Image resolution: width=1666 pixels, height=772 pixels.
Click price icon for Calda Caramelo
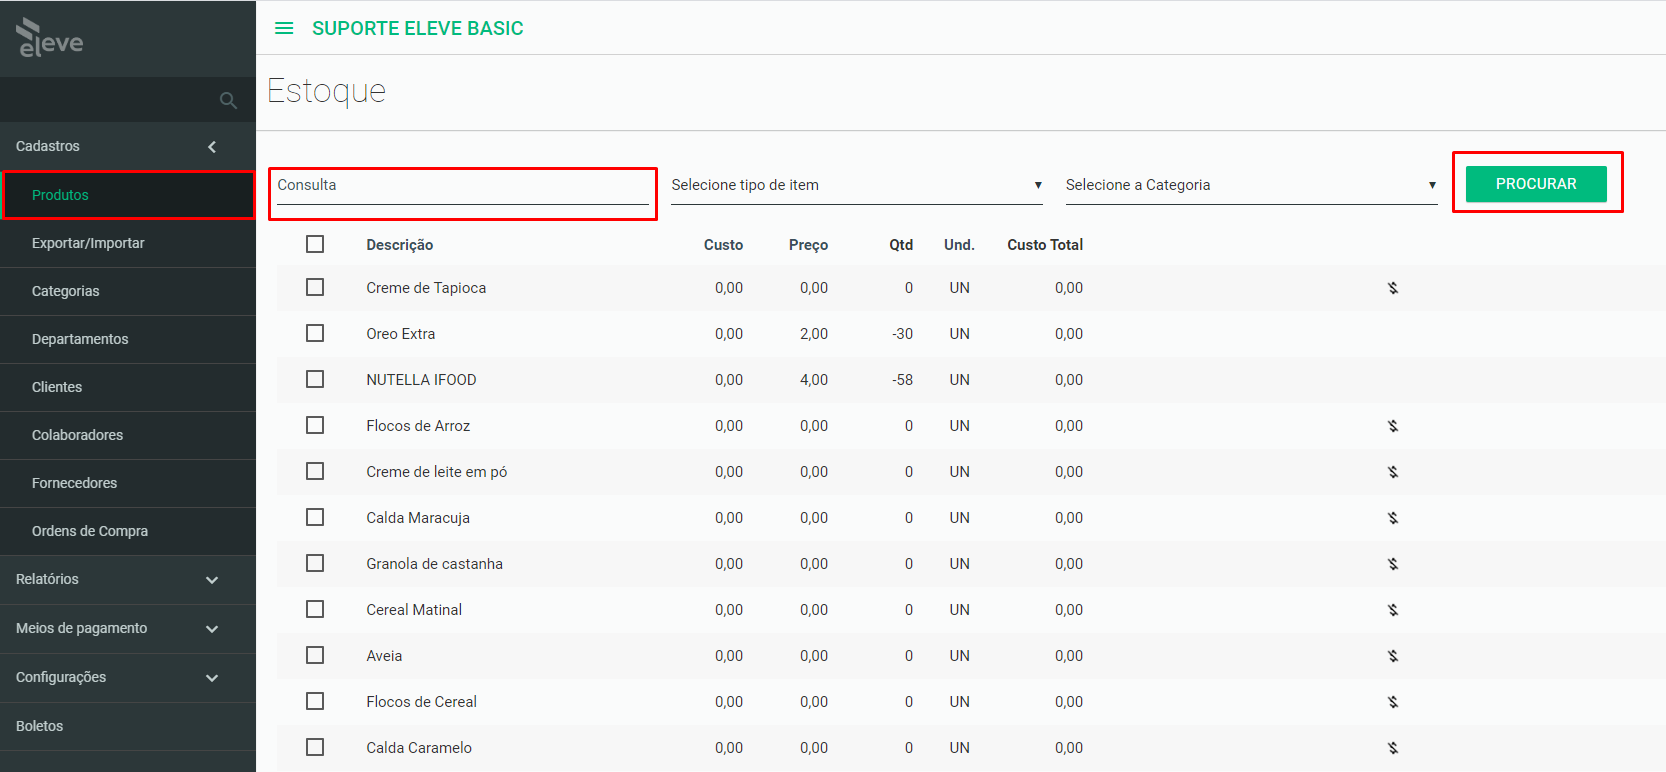(1392, 748)
